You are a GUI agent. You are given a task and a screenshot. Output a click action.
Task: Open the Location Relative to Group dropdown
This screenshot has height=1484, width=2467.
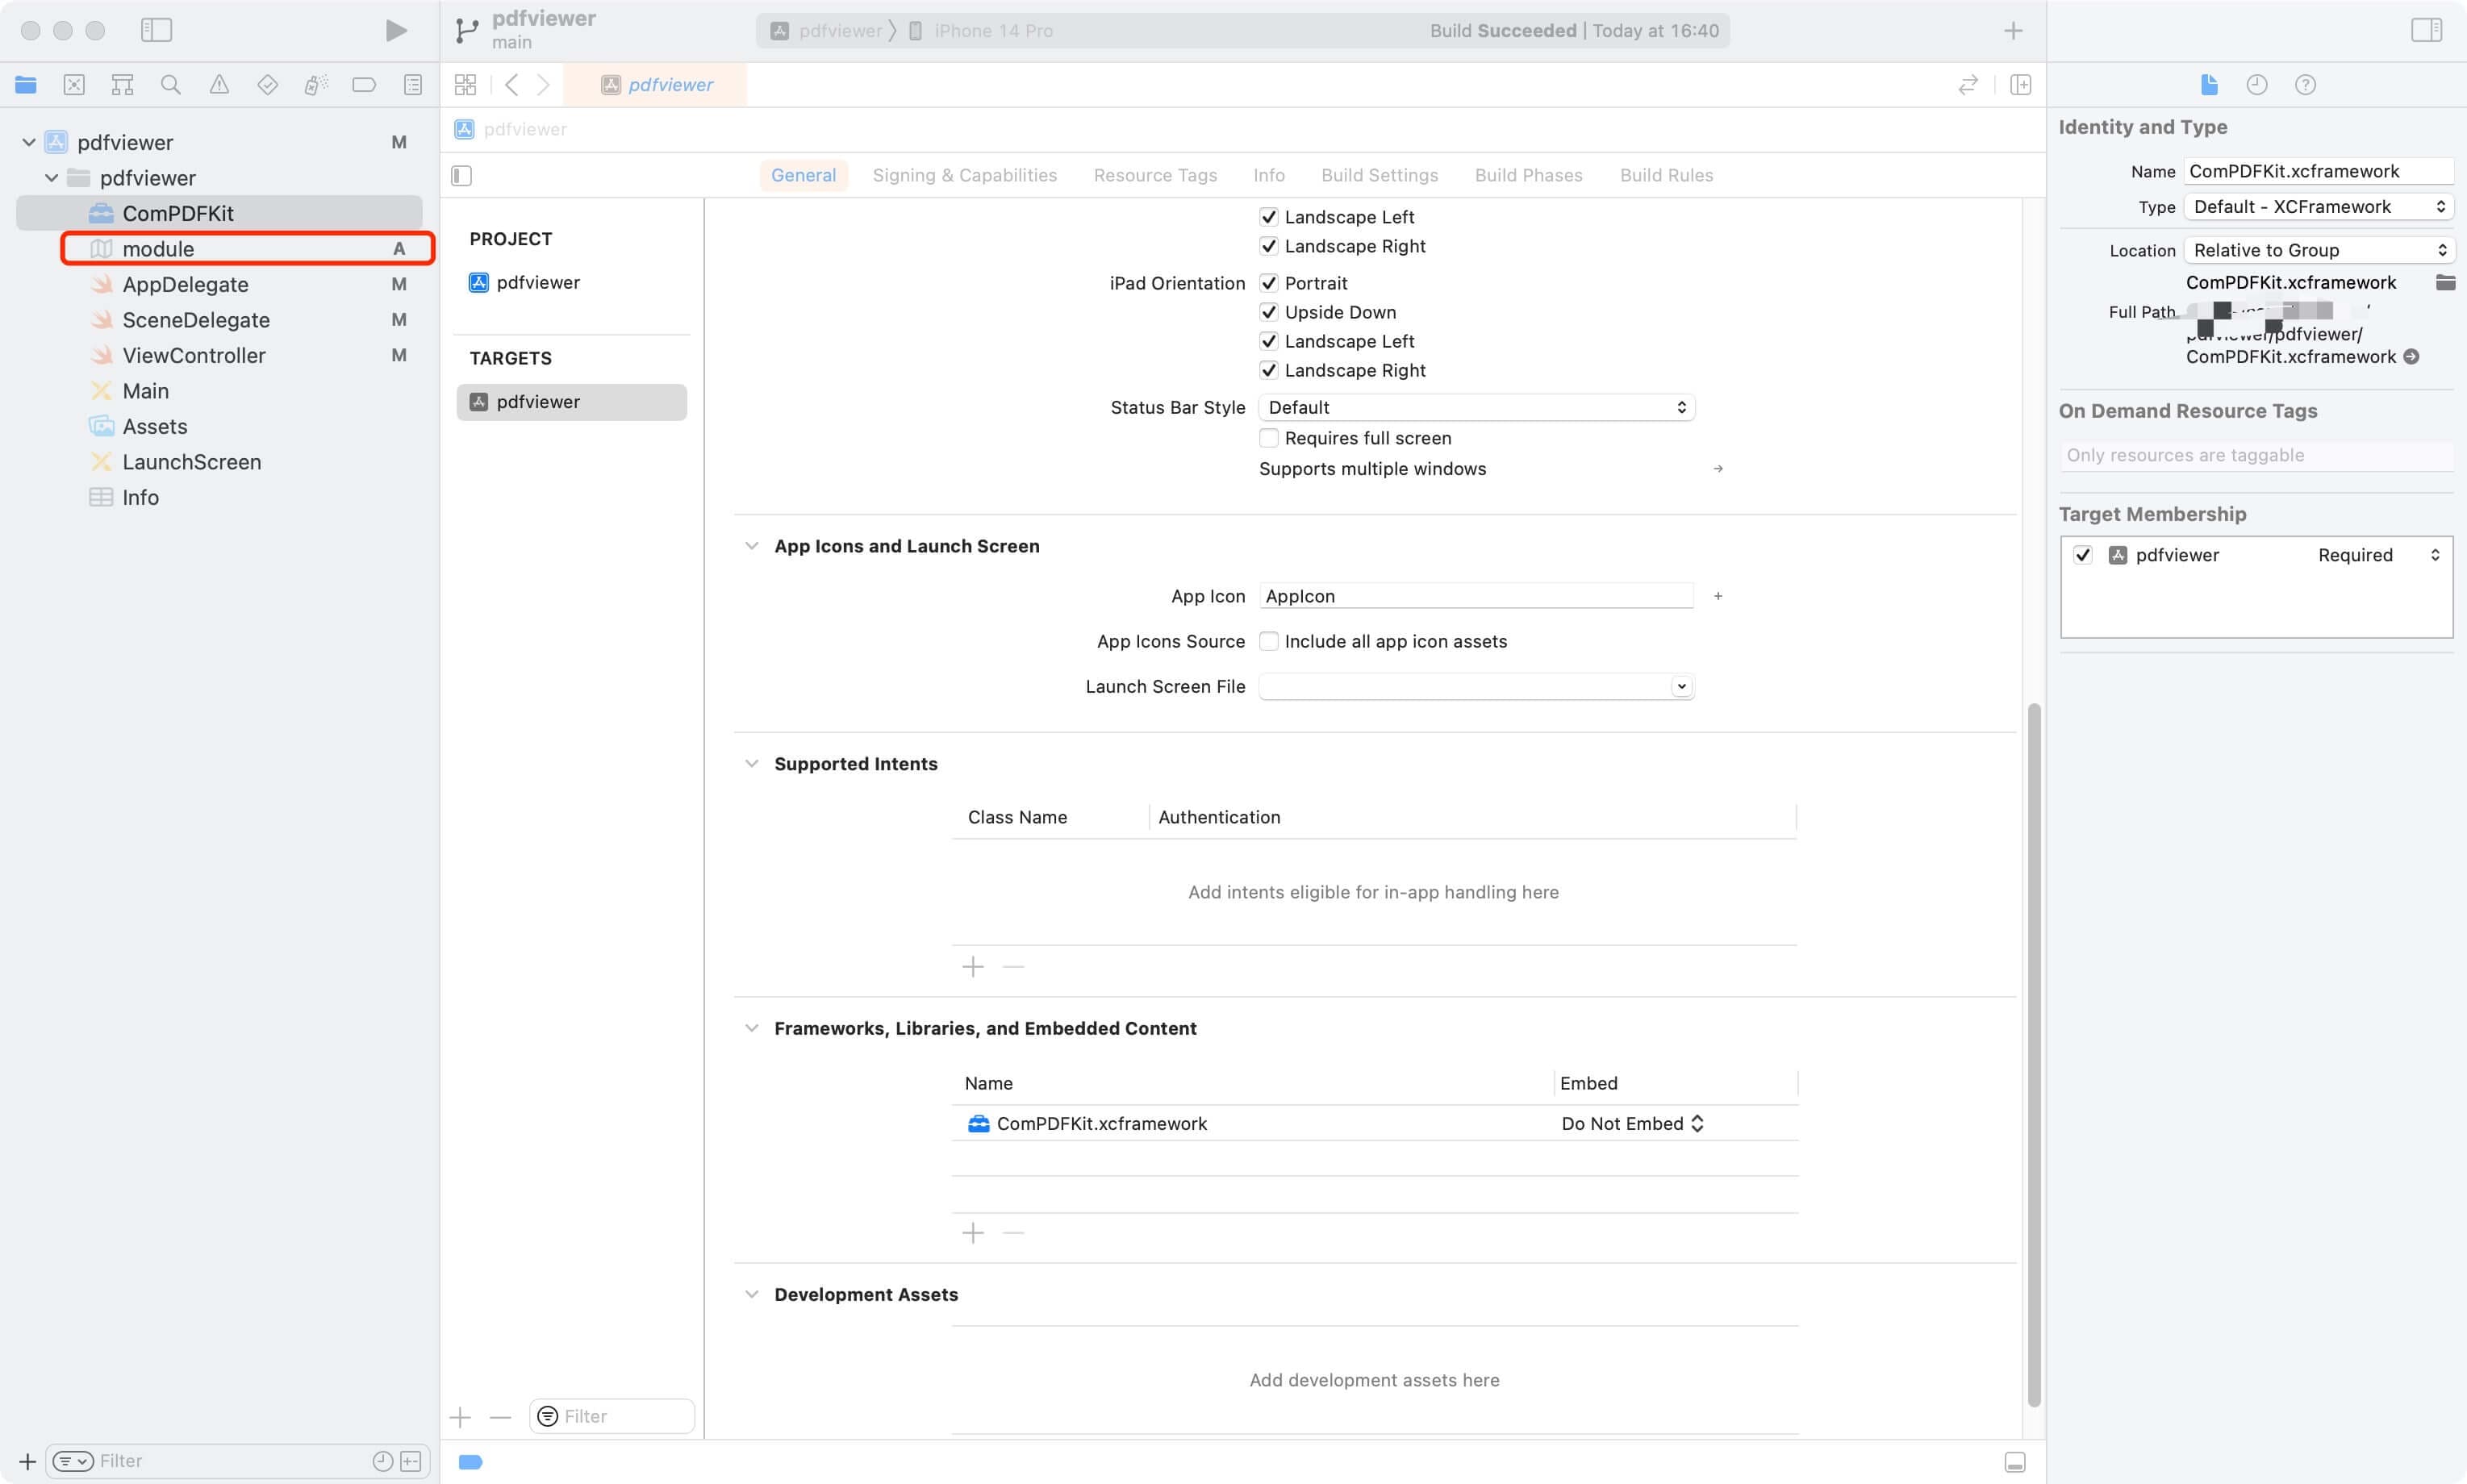pyautogui.click(x=2318, y=250)
